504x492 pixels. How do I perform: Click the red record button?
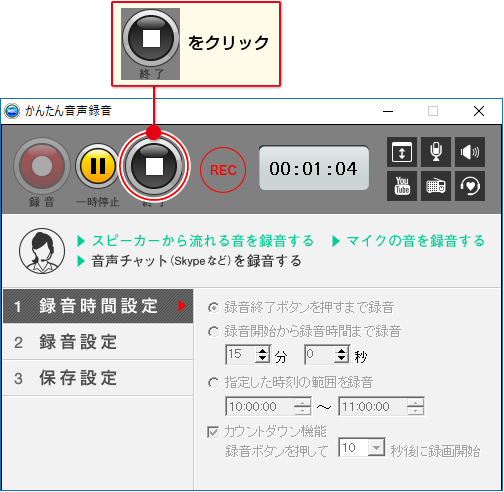coord(42,166)
